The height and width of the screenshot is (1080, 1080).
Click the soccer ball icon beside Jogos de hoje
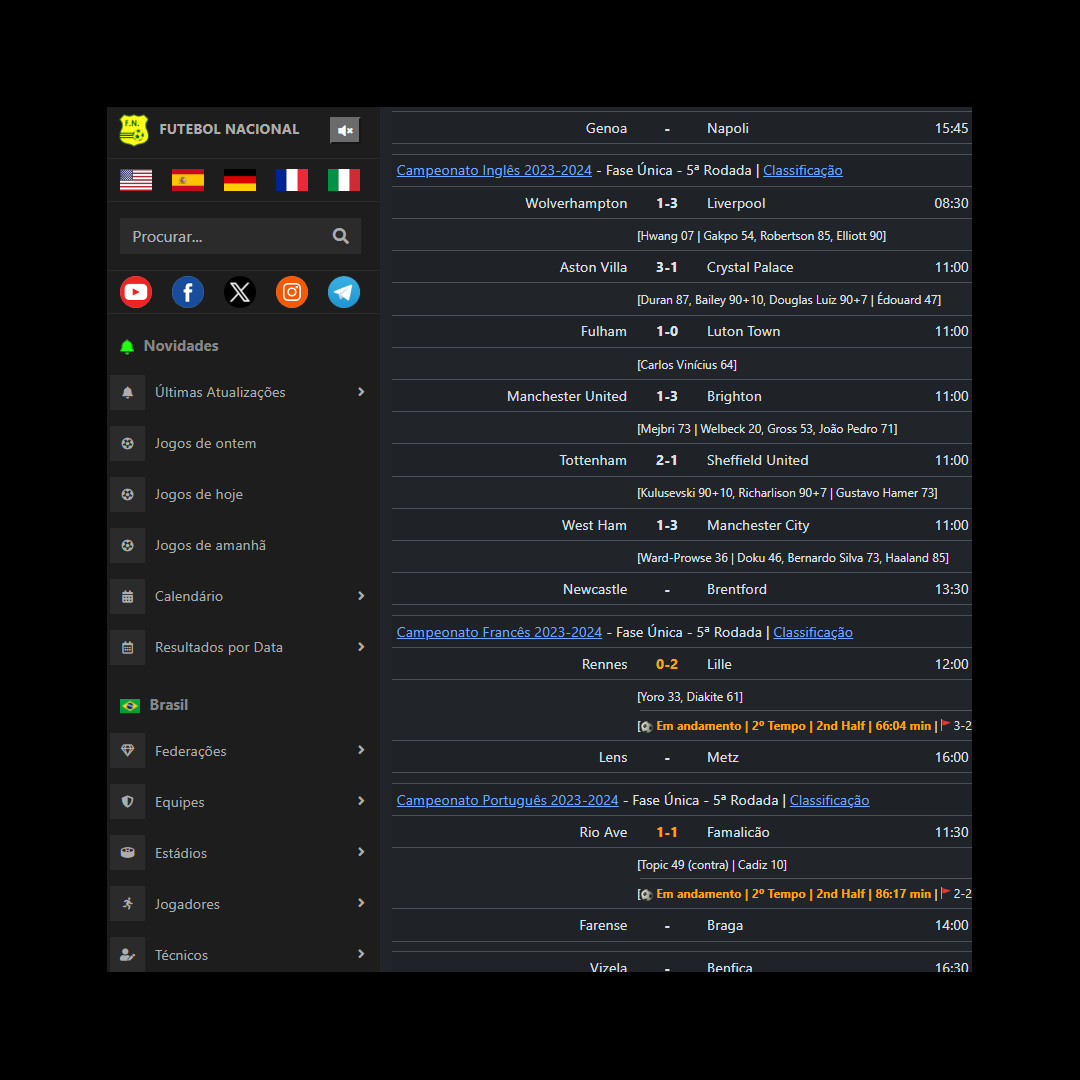pyautogui.click(x=127, y=495)
